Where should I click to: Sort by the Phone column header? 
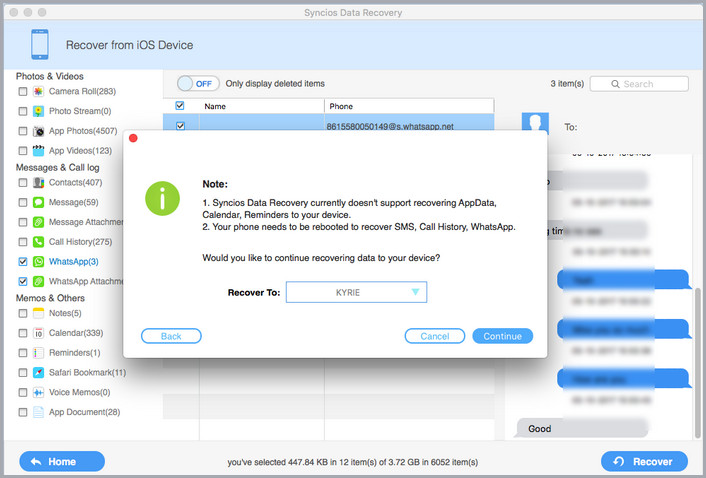(409, 106)
